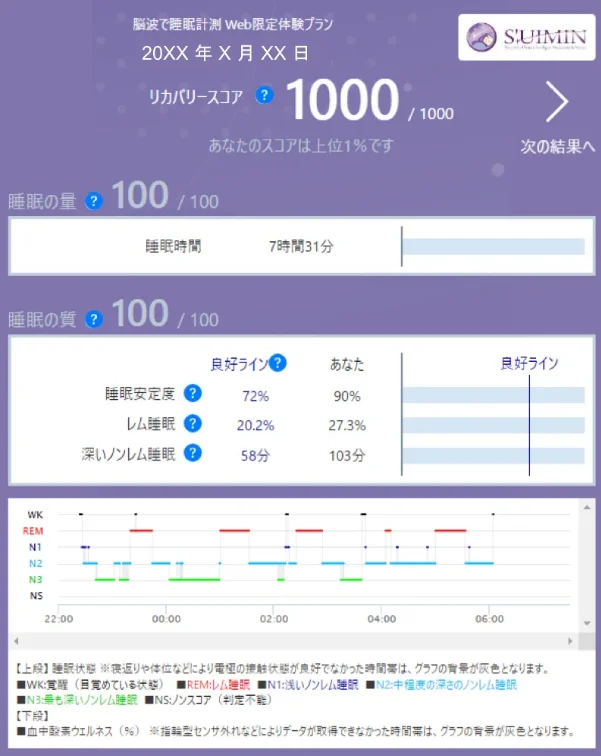
Task: Open the help icon next to 睡眠の質
Action: pyautogui.click(x=94, y=319)
